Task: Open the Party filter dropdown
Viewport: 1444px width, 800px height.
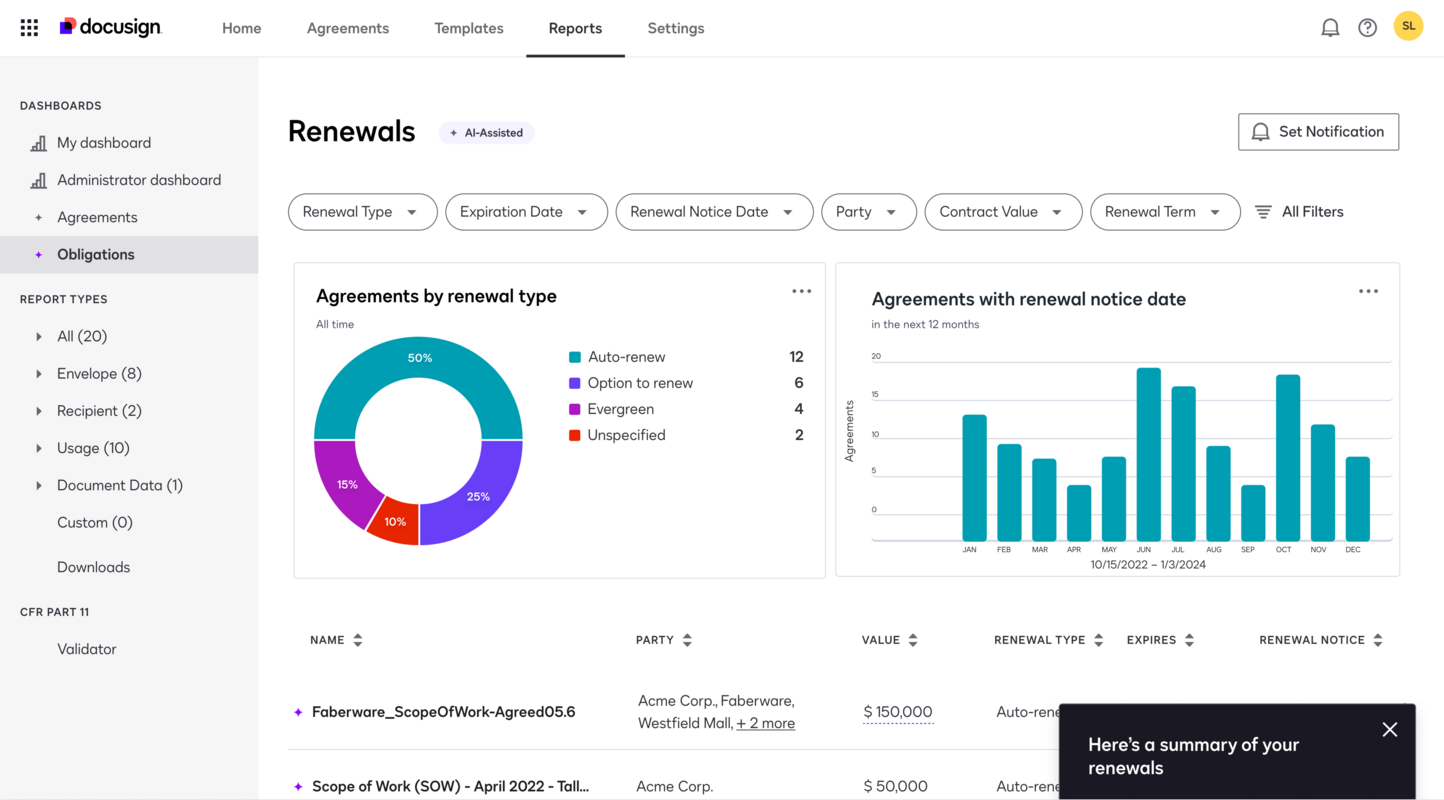Action: tap(868, 211)
